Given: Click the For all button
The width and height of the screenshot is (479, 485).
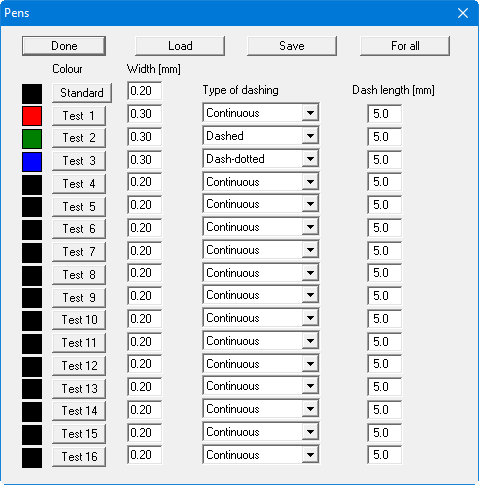Looking at the screenshot, I should point(405,46).
